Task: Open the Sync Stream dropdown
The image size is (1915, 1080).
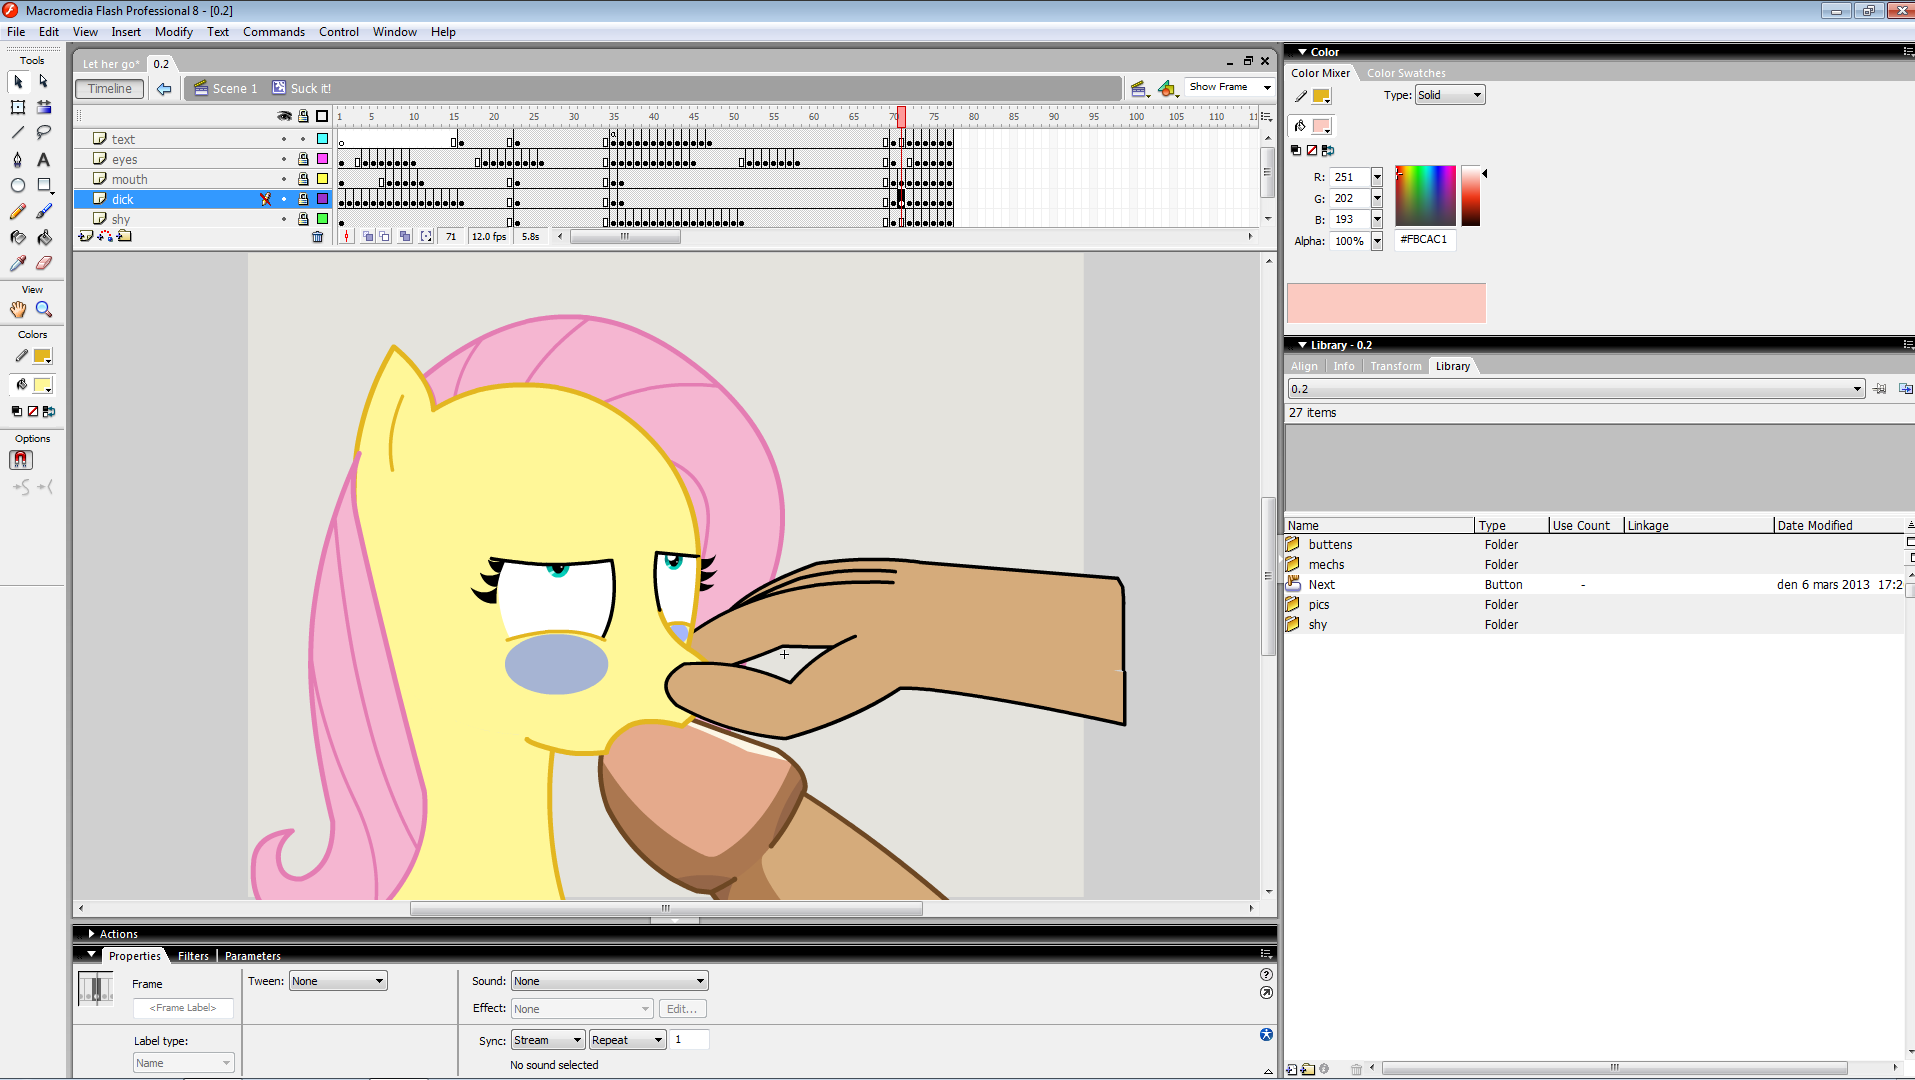Action: 547,1040
